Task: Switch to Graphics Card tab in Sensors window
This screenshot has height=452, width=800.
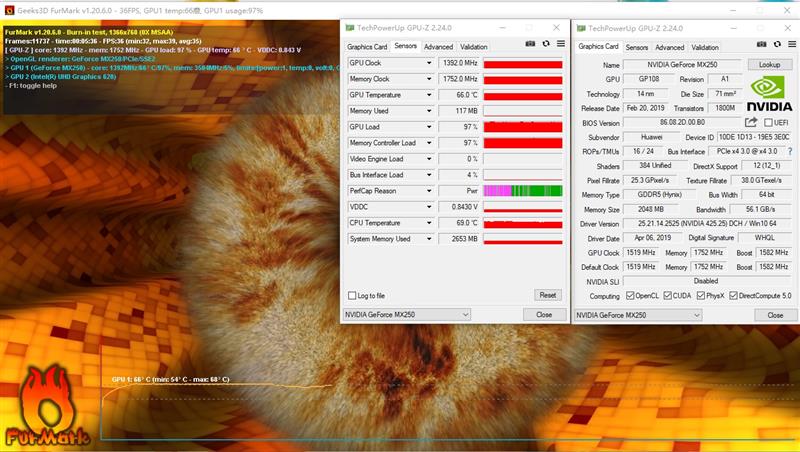Action: [x=367, y=46]
